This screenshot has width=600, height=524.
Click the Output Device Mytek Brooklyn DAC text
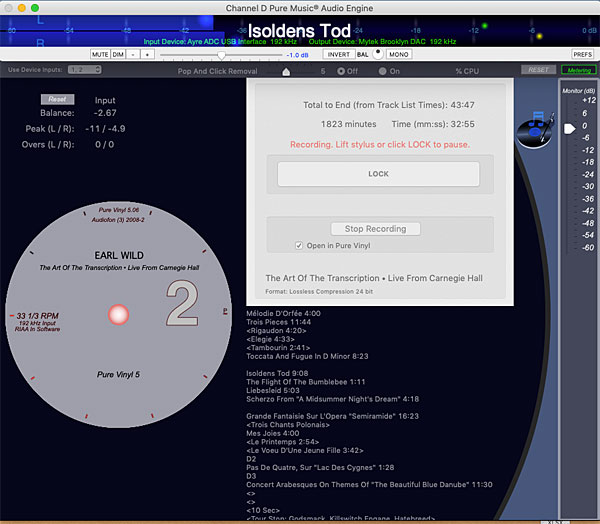[x=382, y=41]
